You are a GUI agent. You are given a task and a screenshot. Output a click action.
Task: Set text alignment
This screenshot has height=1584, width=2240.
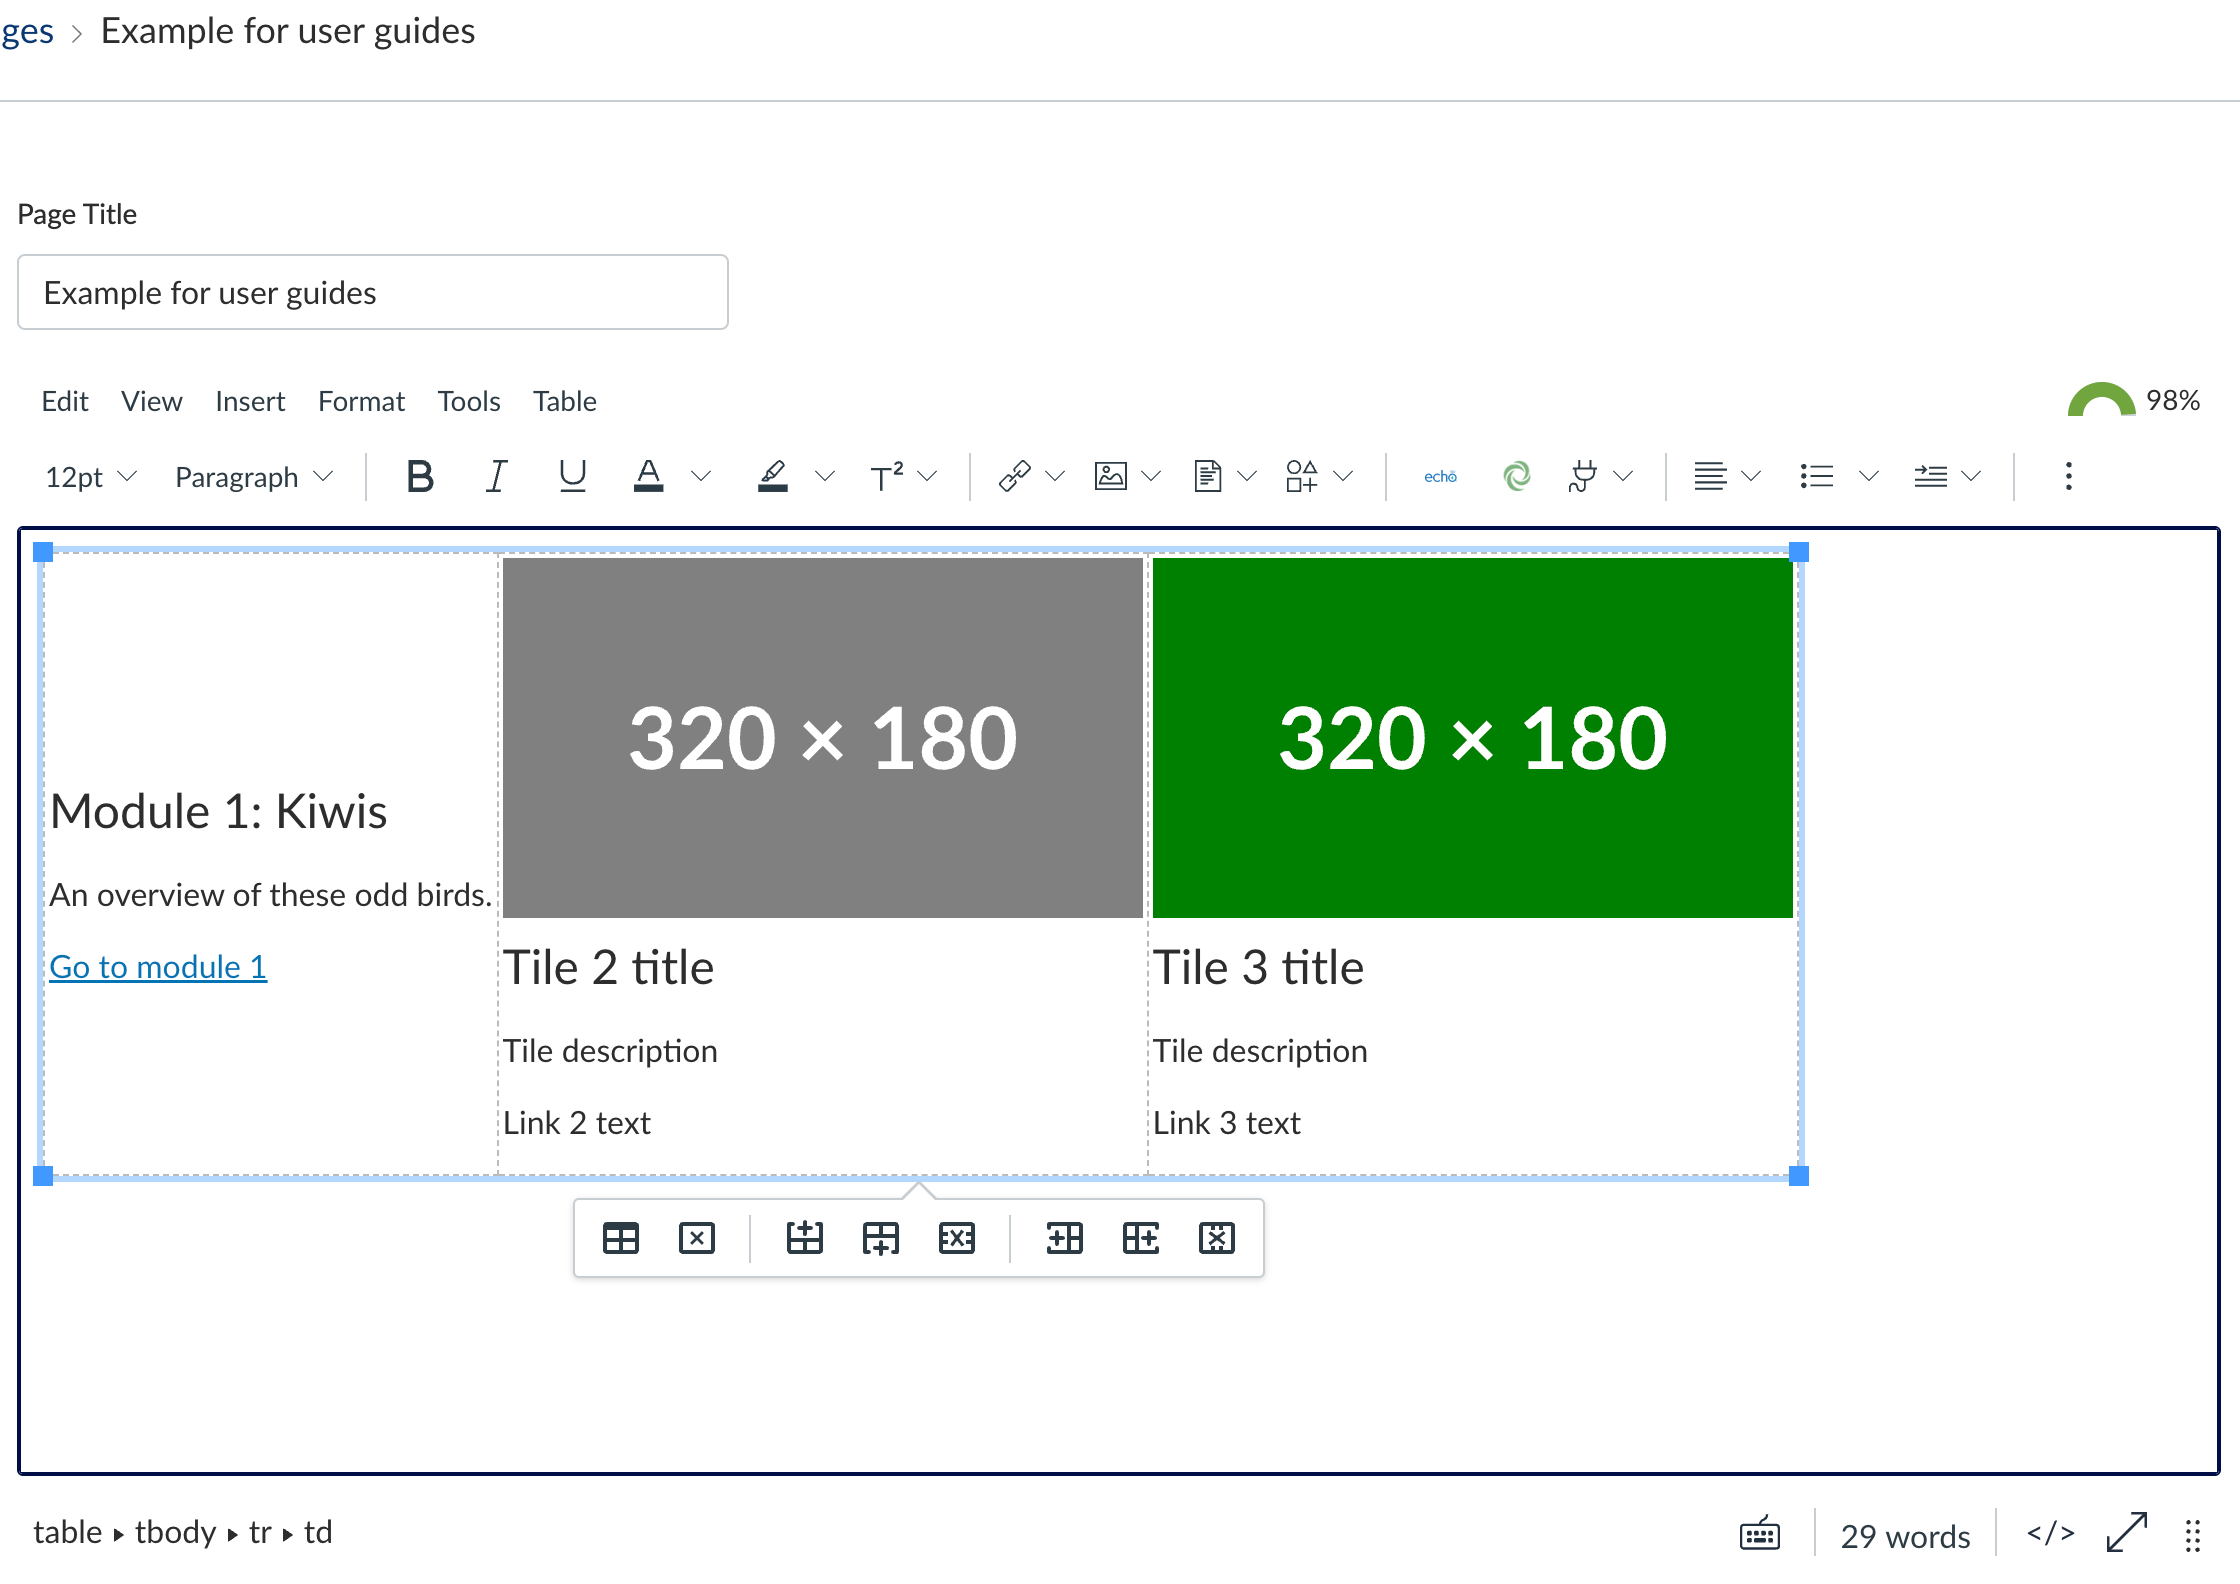(1710, 477)
